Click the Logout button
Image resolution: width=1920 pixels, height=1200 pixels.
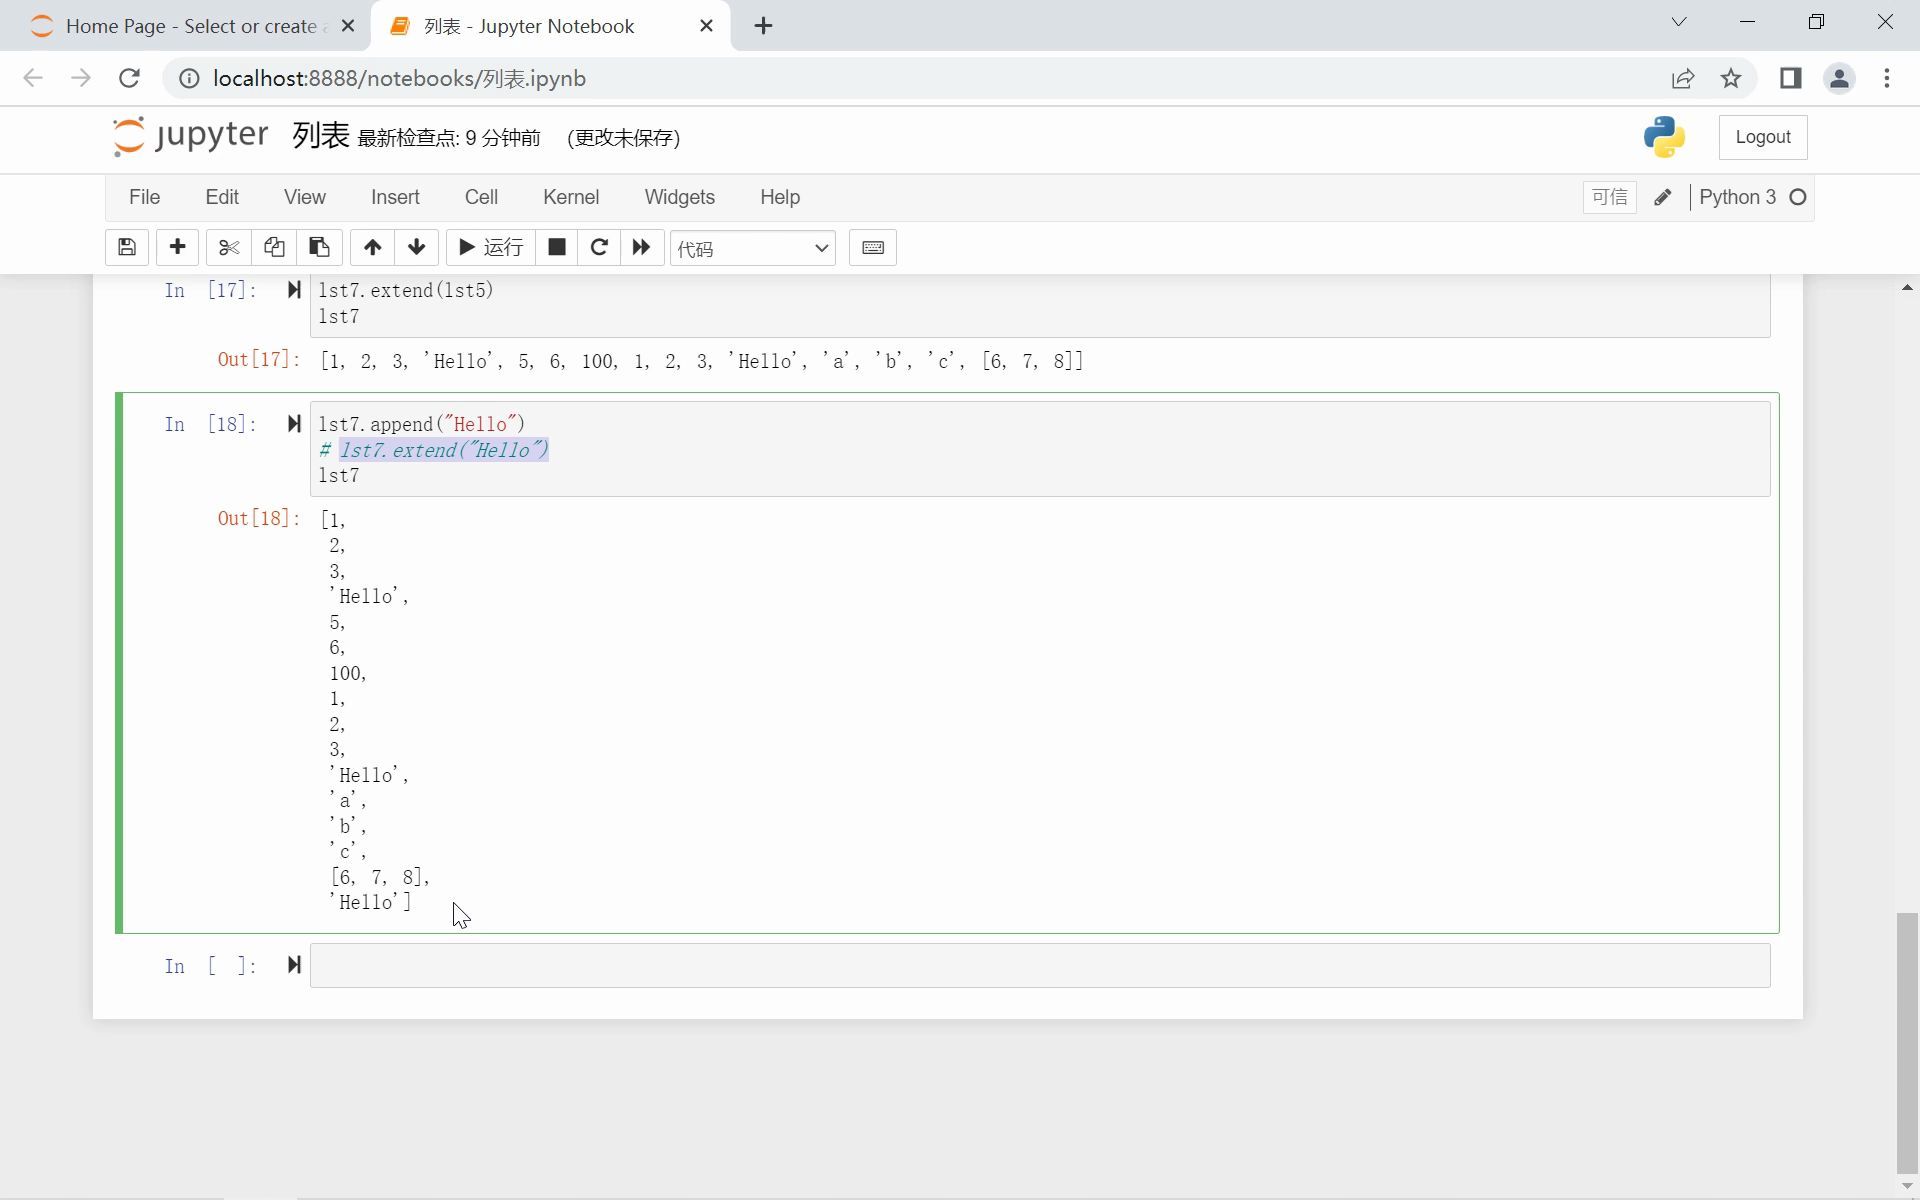[1763, 137]
